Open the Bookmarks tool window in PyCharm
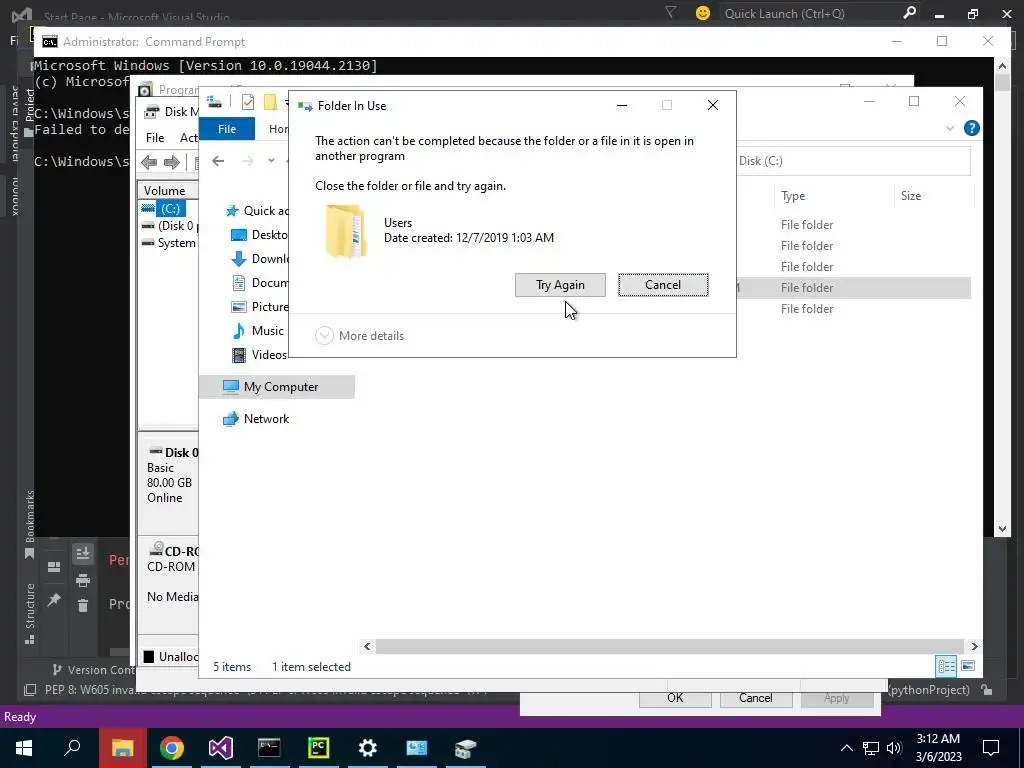This screenshot has height=768, width=1024. click(x=29, y=524)
